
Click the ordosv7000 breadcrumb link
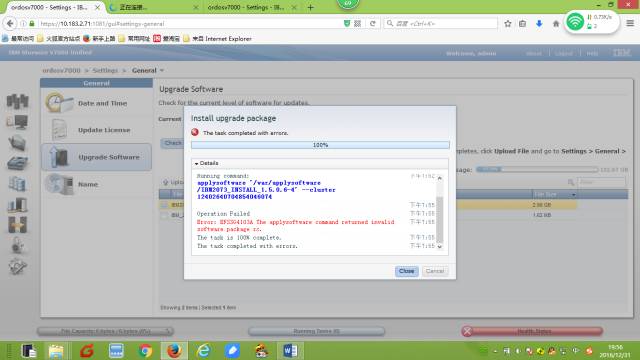62,70
